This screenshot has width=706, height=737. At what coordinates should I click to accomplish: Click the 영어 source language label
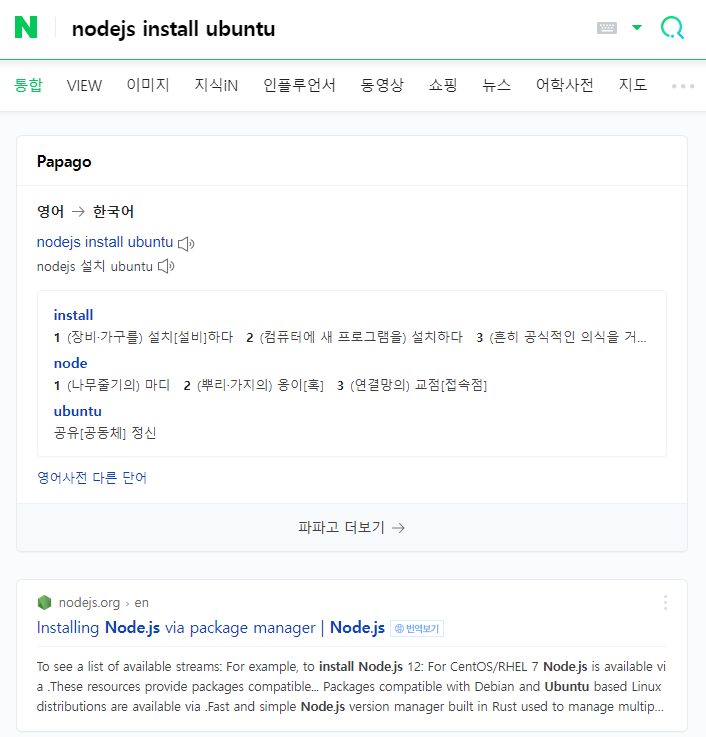[x=50, y=212]
